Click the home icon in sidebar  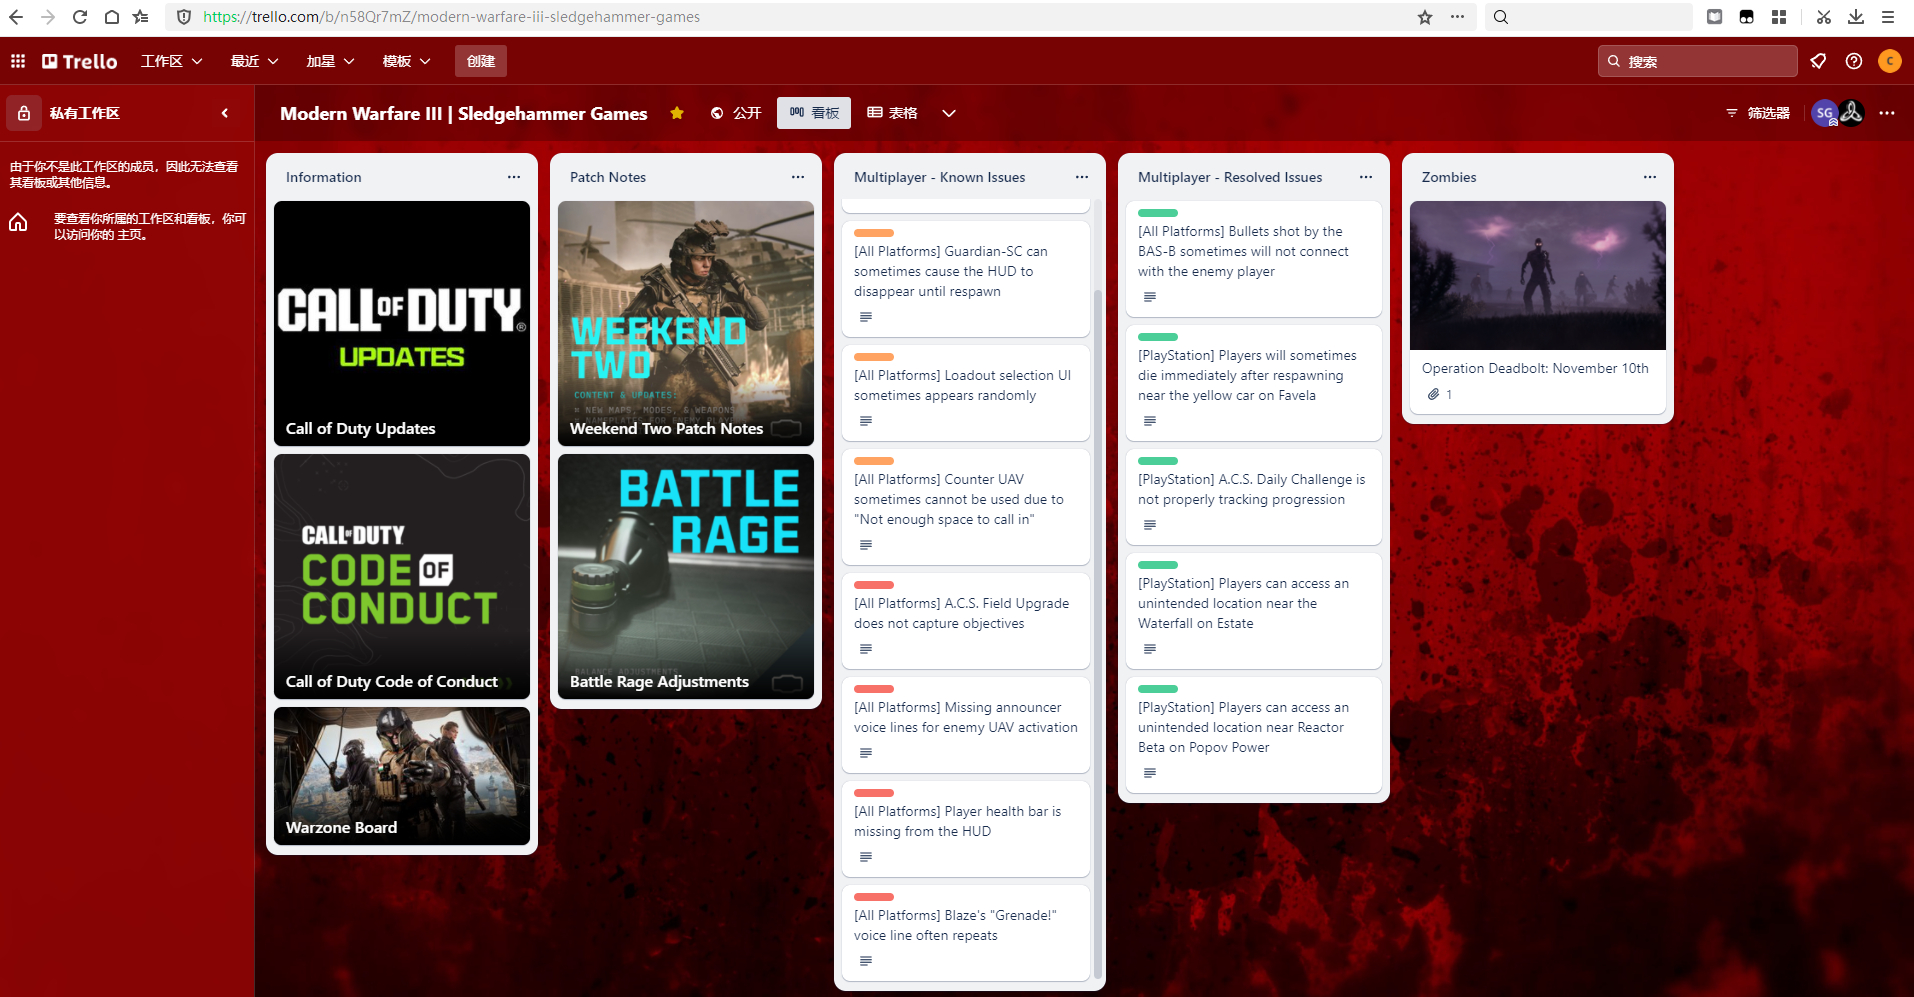[18, 222]
